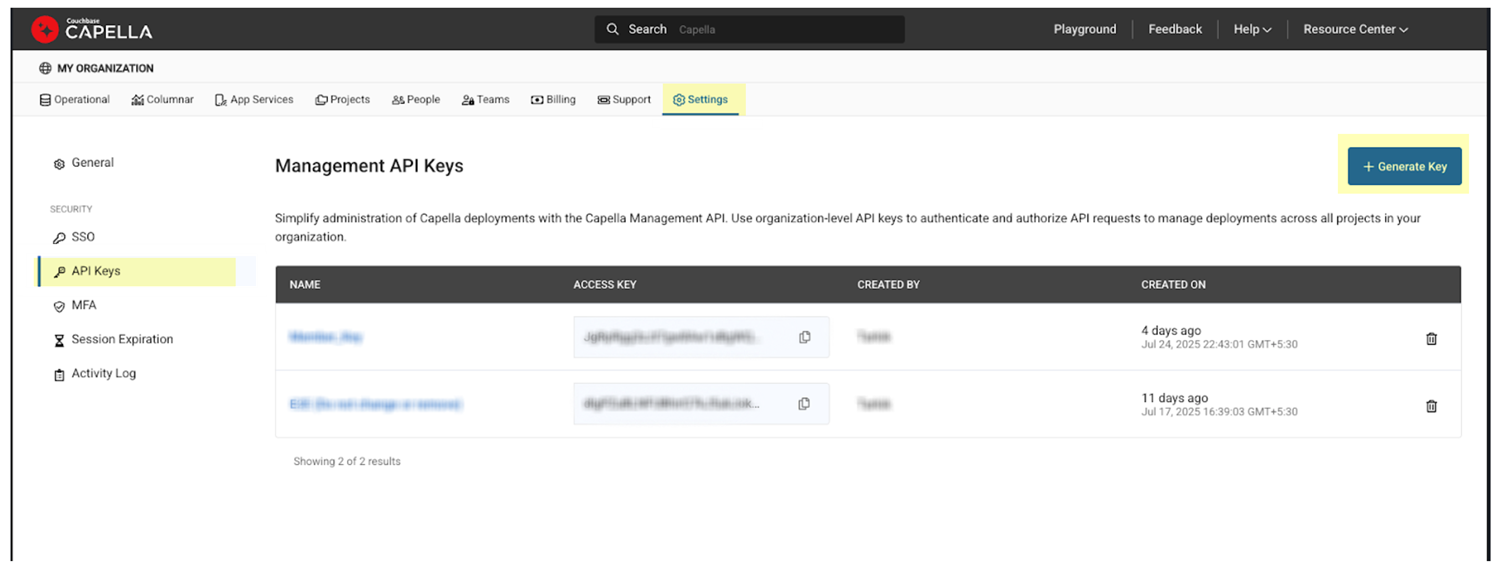1500x586 pixels.
Task: Expand the Resource Center dropdown
Action: click(1355, 29)
